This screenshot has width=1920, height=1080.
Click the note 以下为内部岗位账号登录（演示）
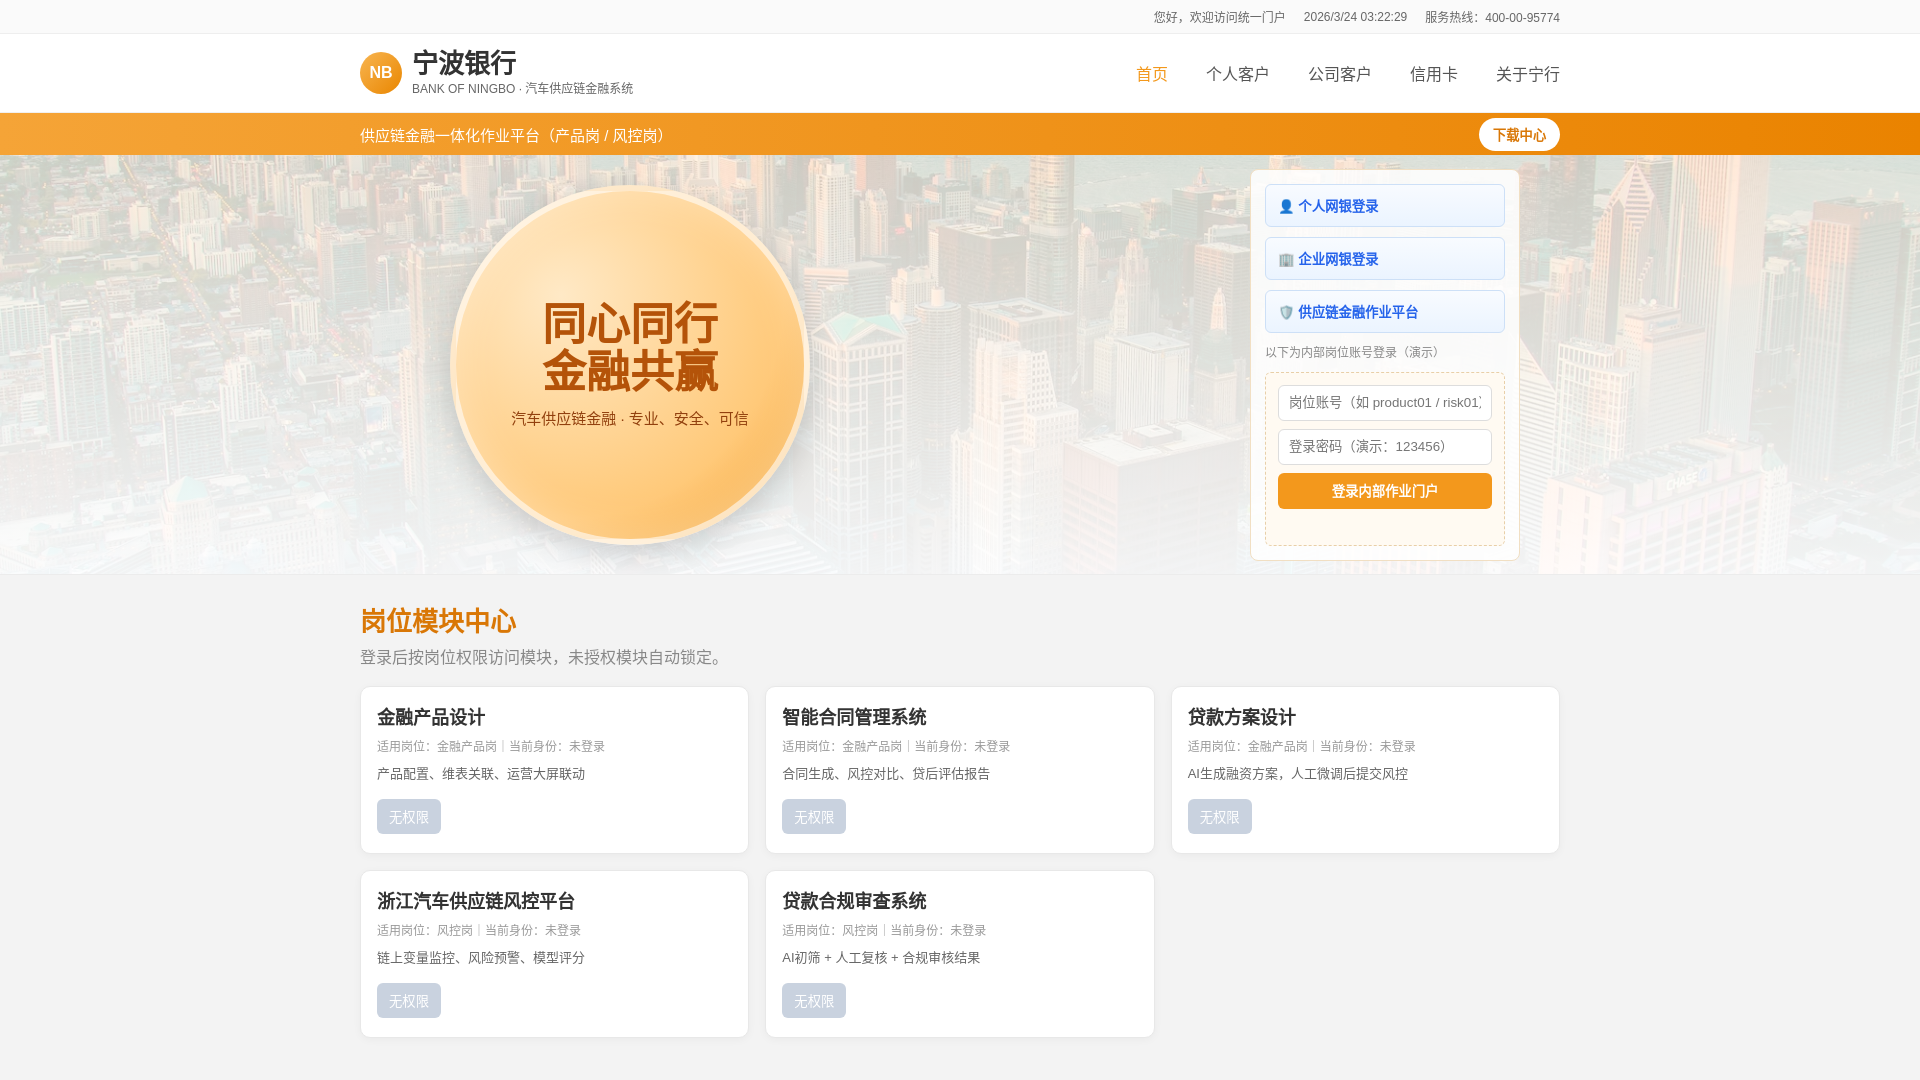pyautogui.click(x=1354, y=352)
